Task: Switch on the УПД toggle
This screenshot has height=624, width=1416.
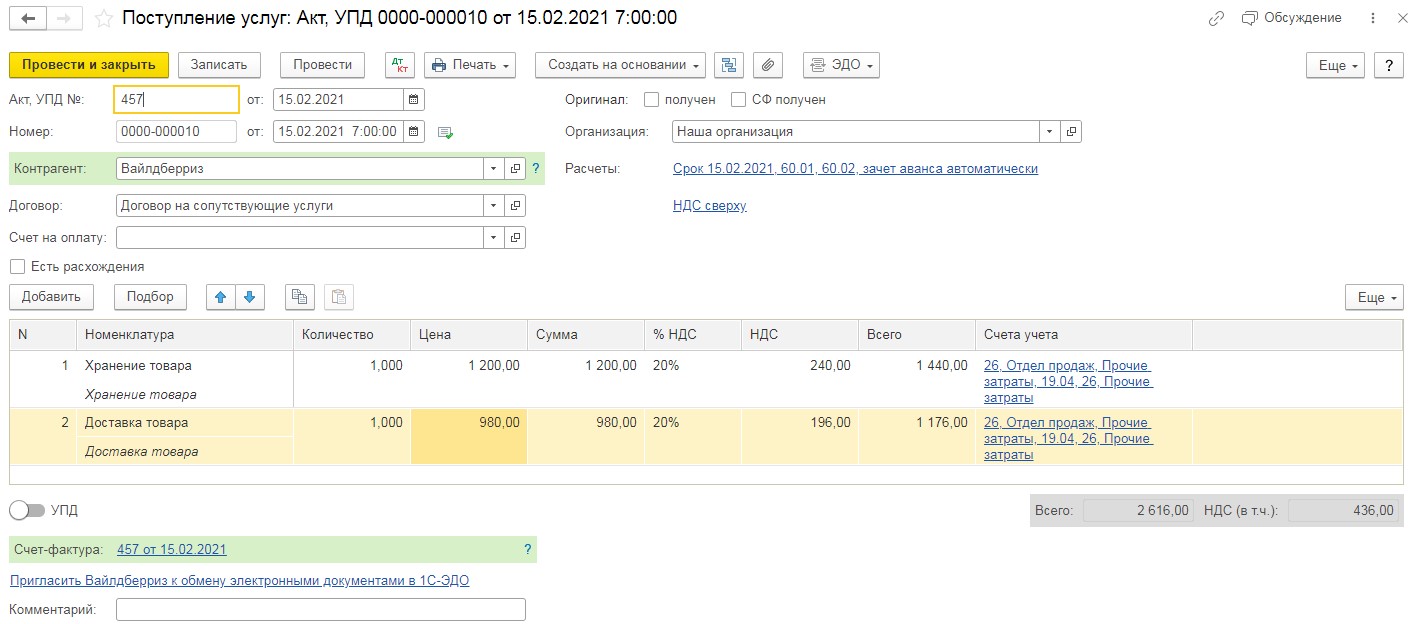Action: point(27,511)
